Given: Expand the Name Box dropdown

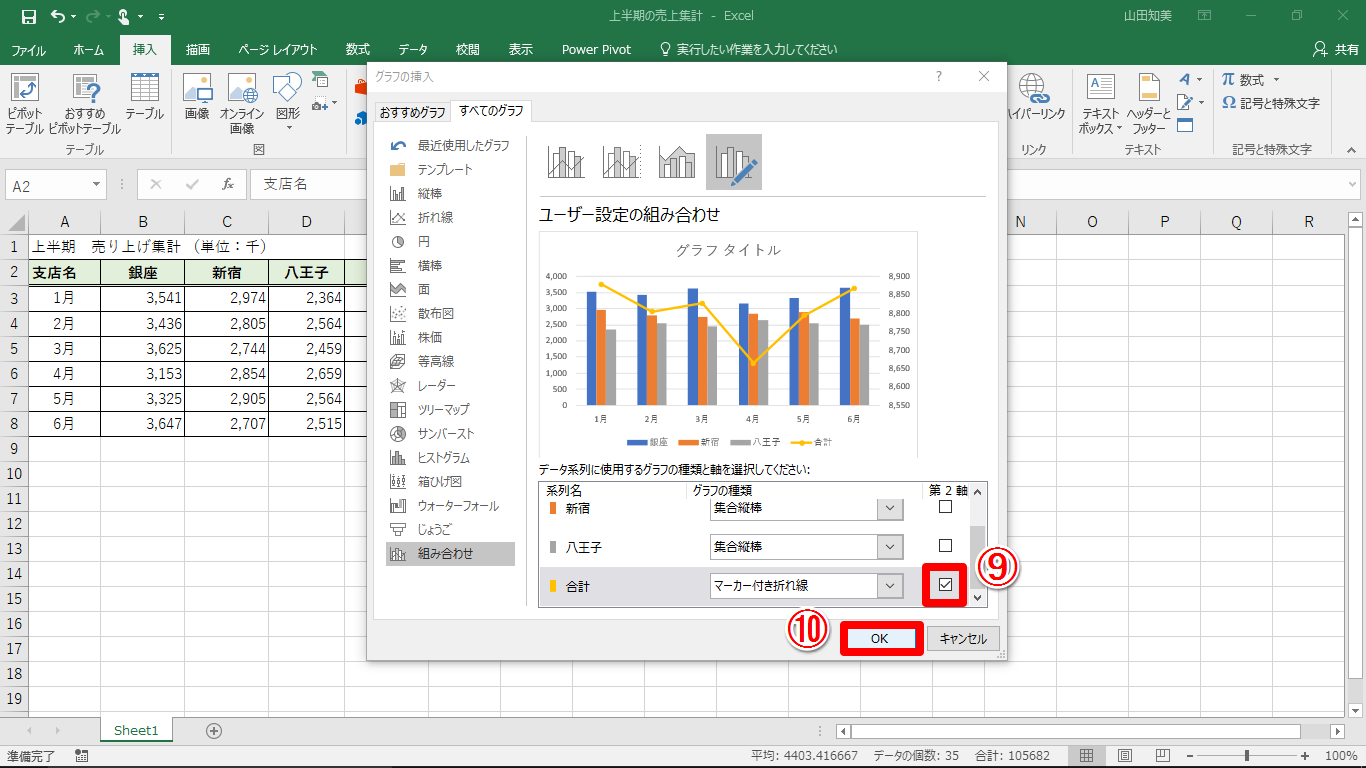Looking at the screenshot, I should tap(97, 185).
